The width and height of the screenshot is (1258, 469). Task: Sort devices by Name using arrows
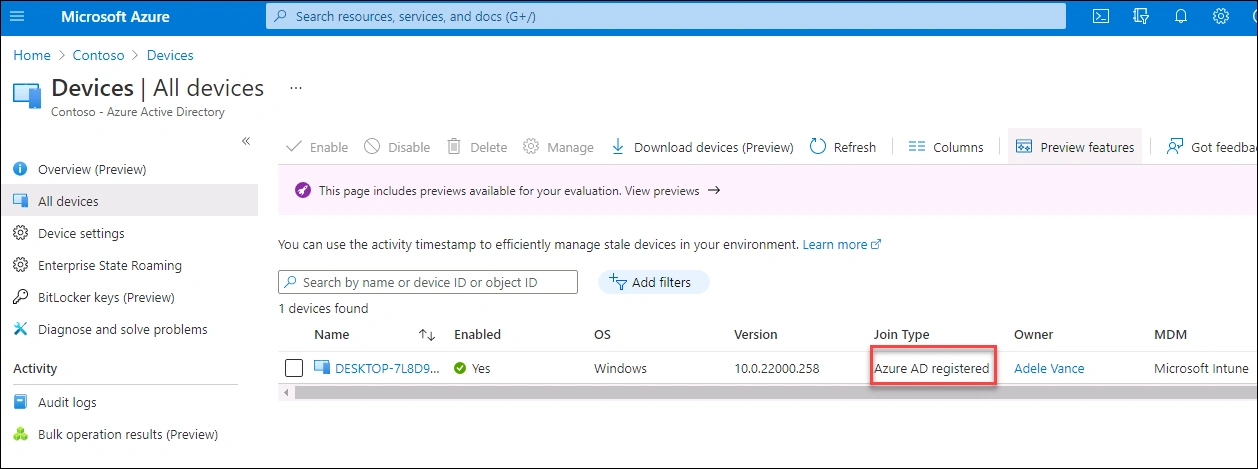click(x=427, y=335)
